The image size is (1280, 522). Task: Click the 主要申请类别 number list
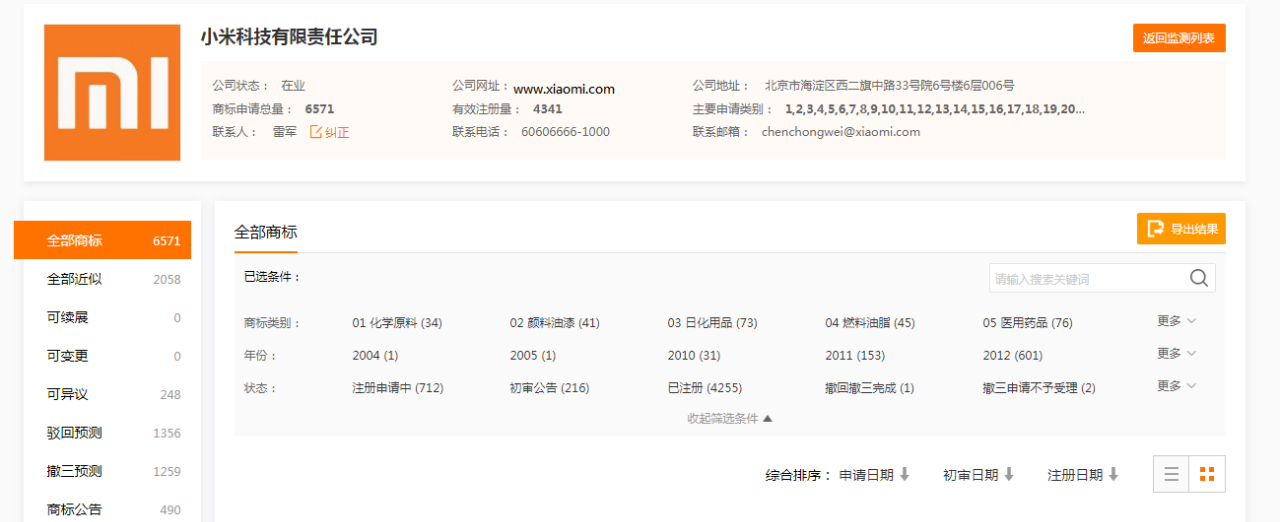click(935, 108)
